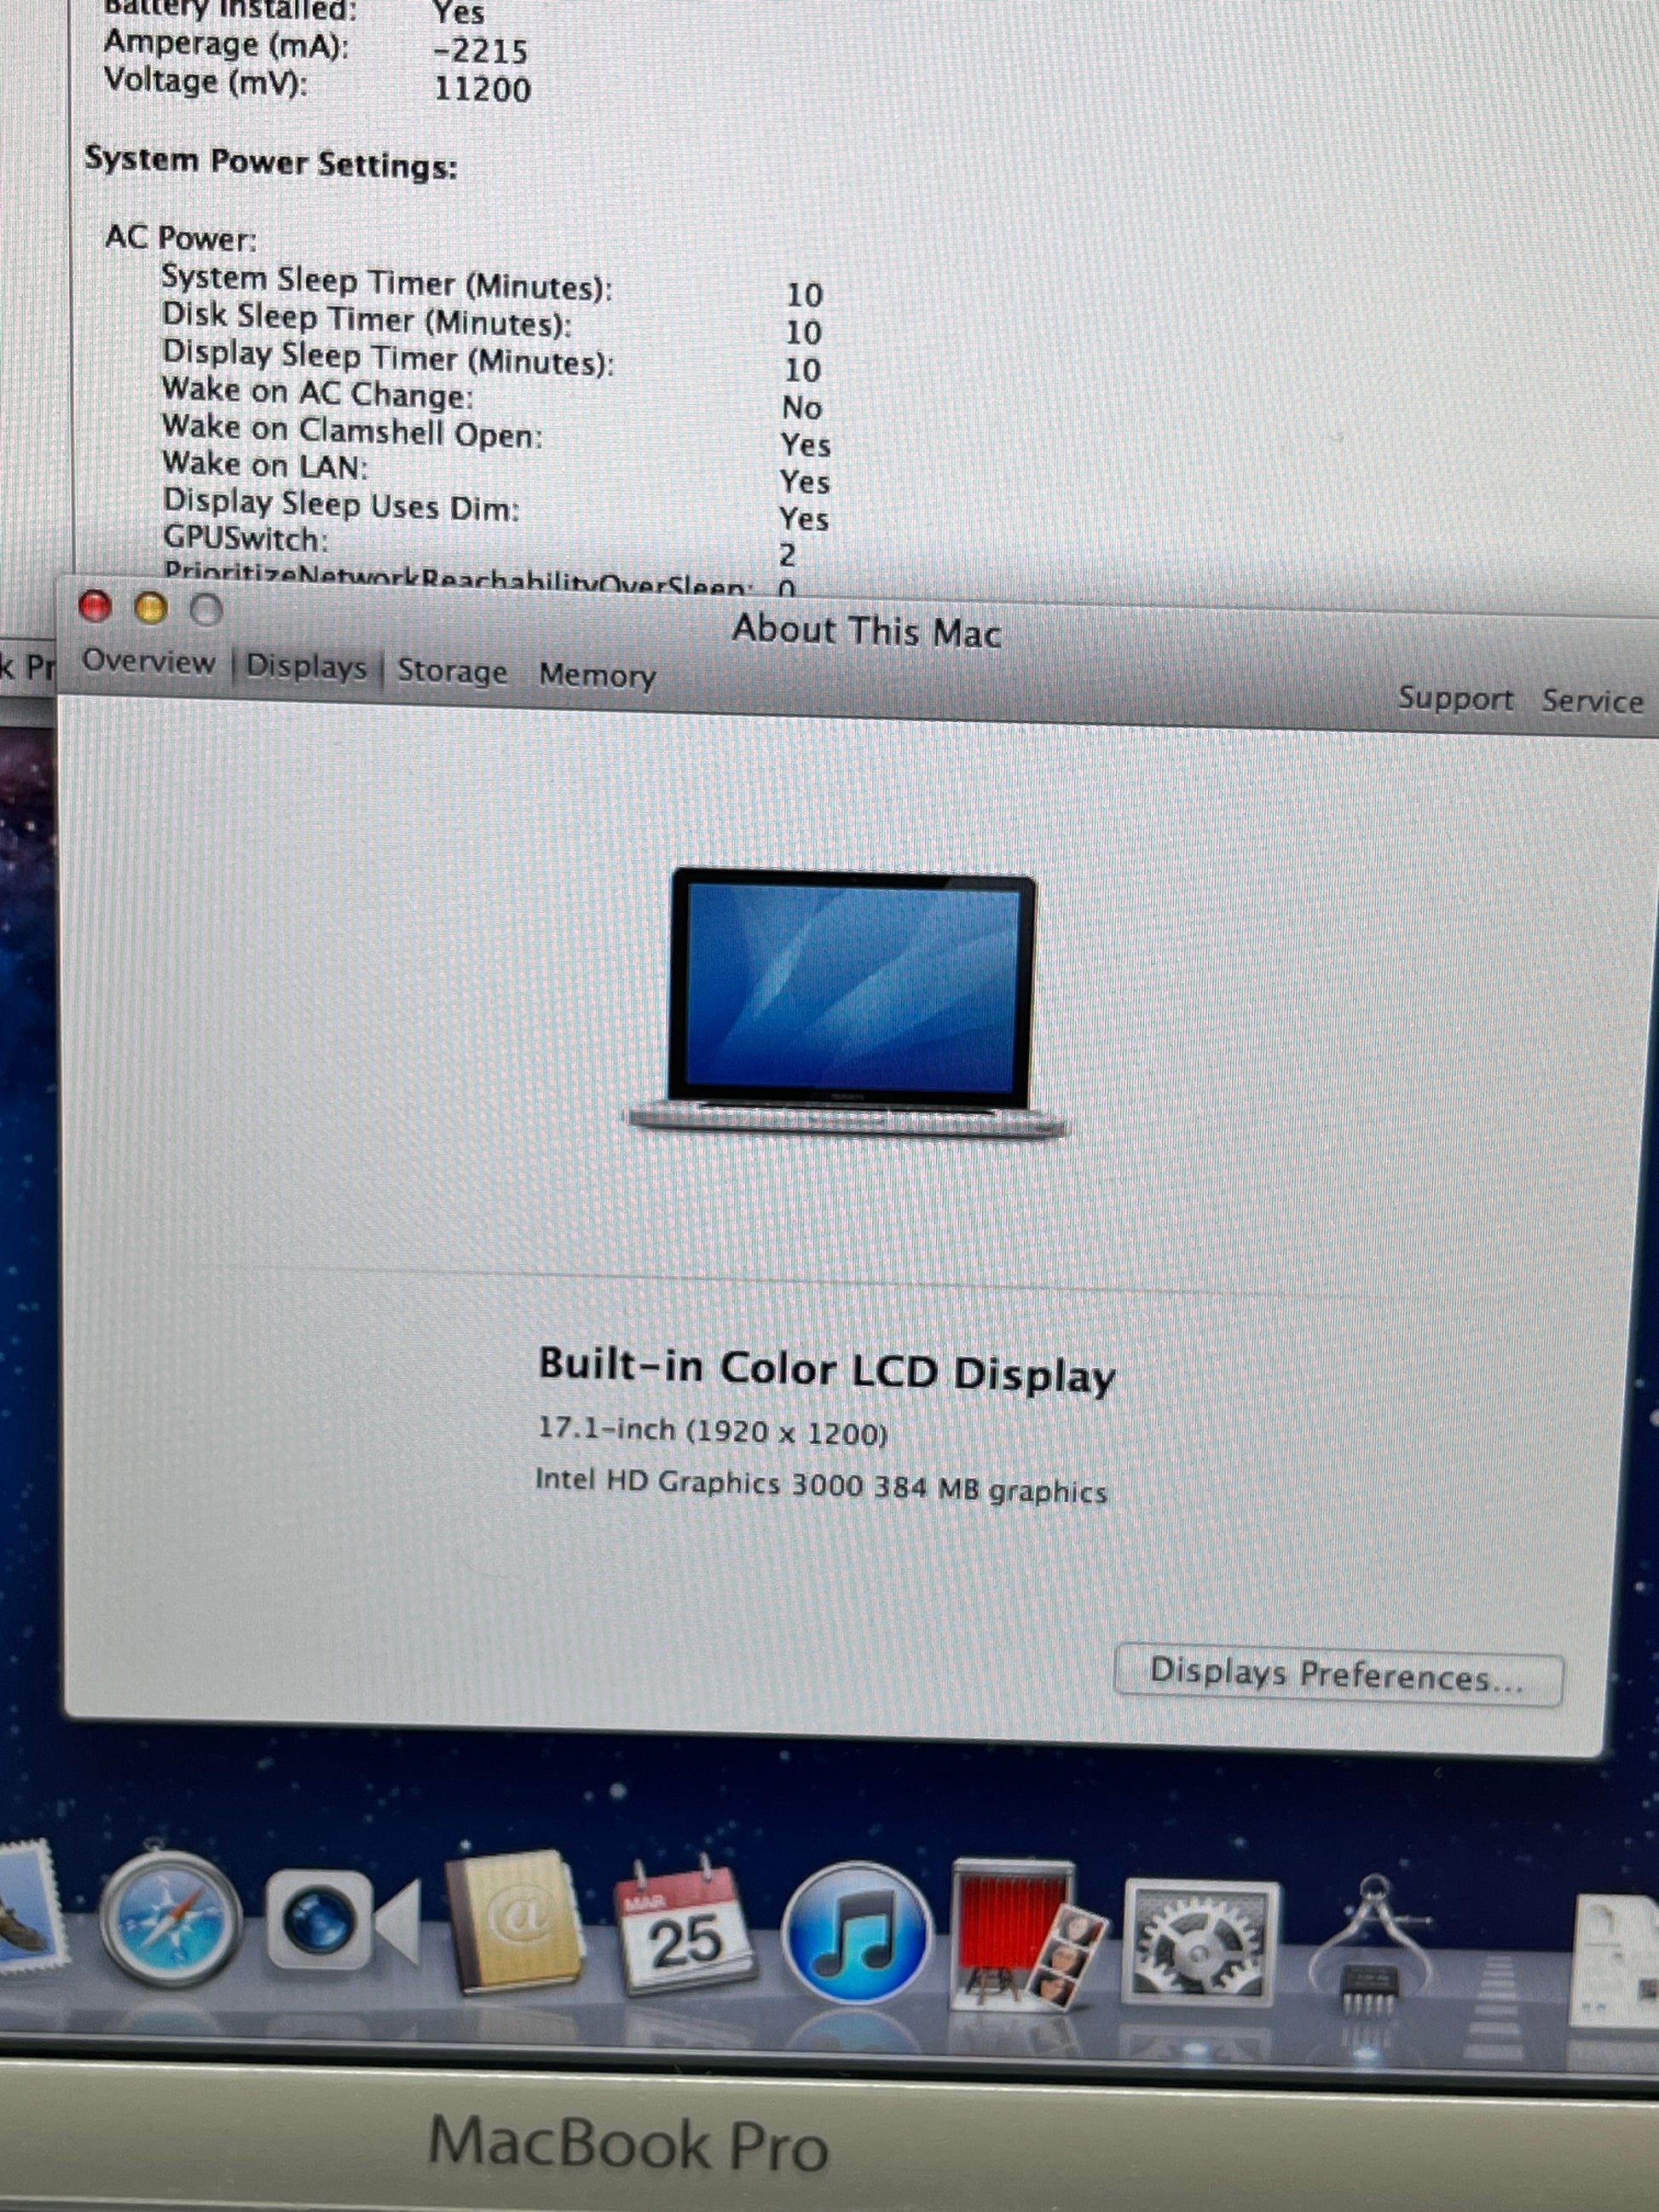Close the About This Mac window
Screen dimensions: 1659x2212
95,606
